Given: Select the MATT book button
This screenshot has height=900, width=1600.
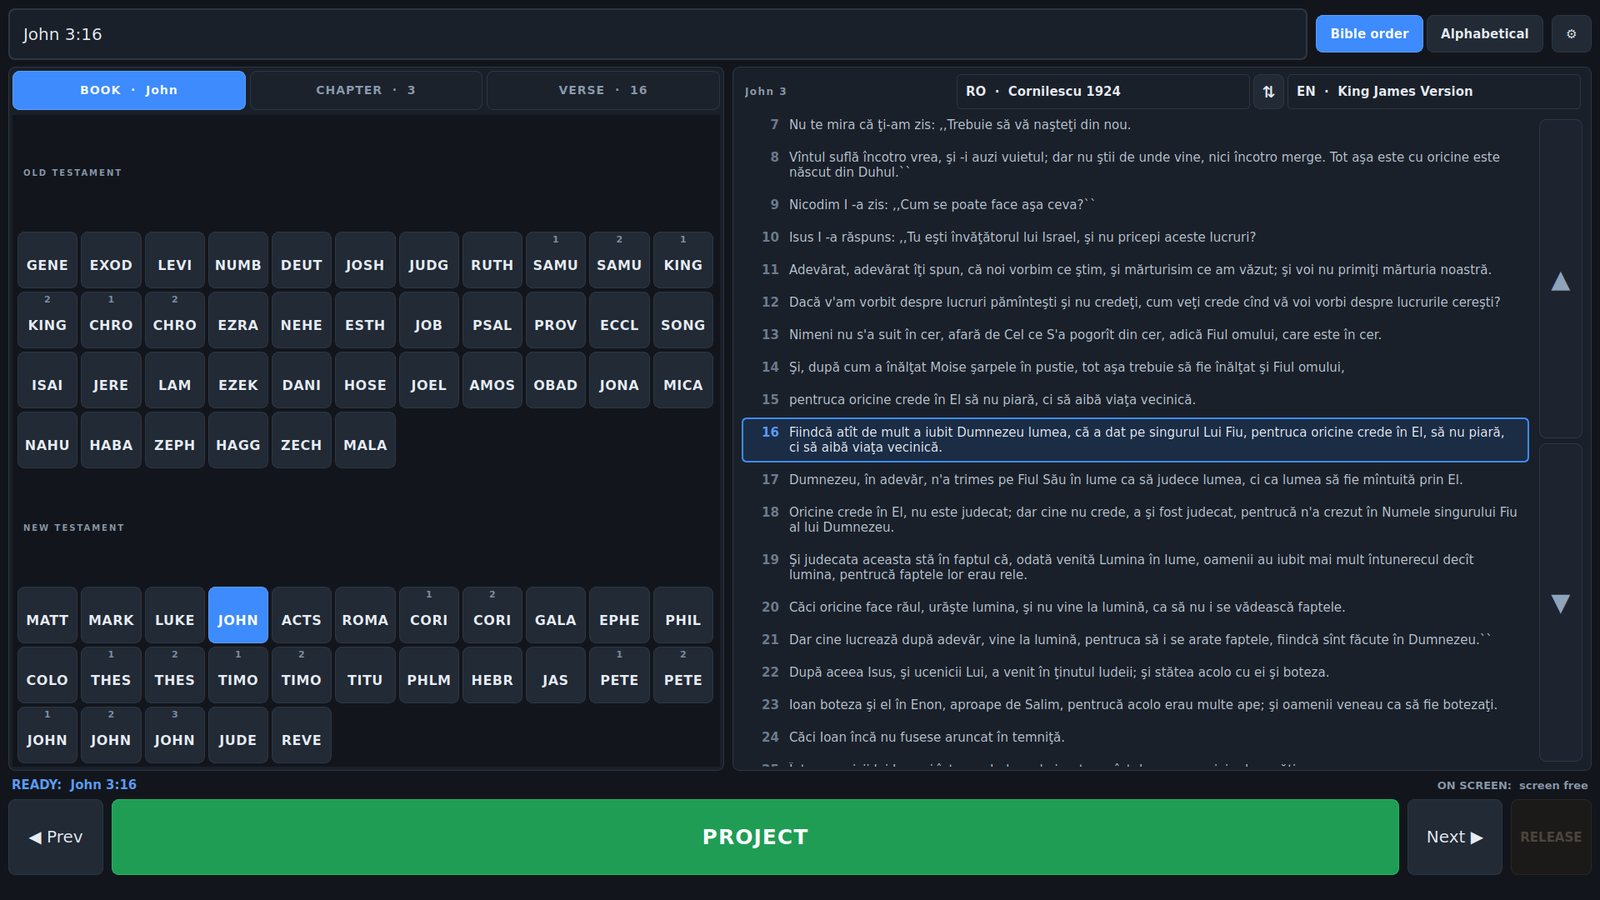Looking at the screenshot, I should click(47, 615).
